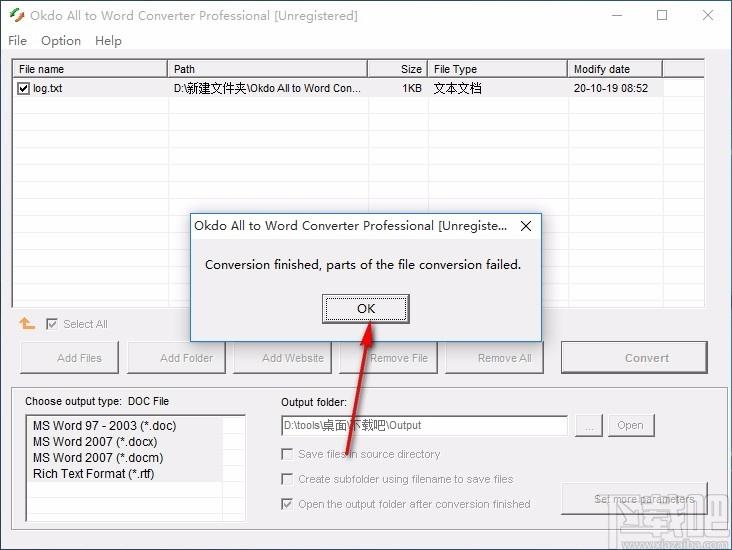Click the Okdo app icon in title bar
Image resolution: width=732 pixels, height=550 pixels.
pyautogui.click(x=17, y=15)
